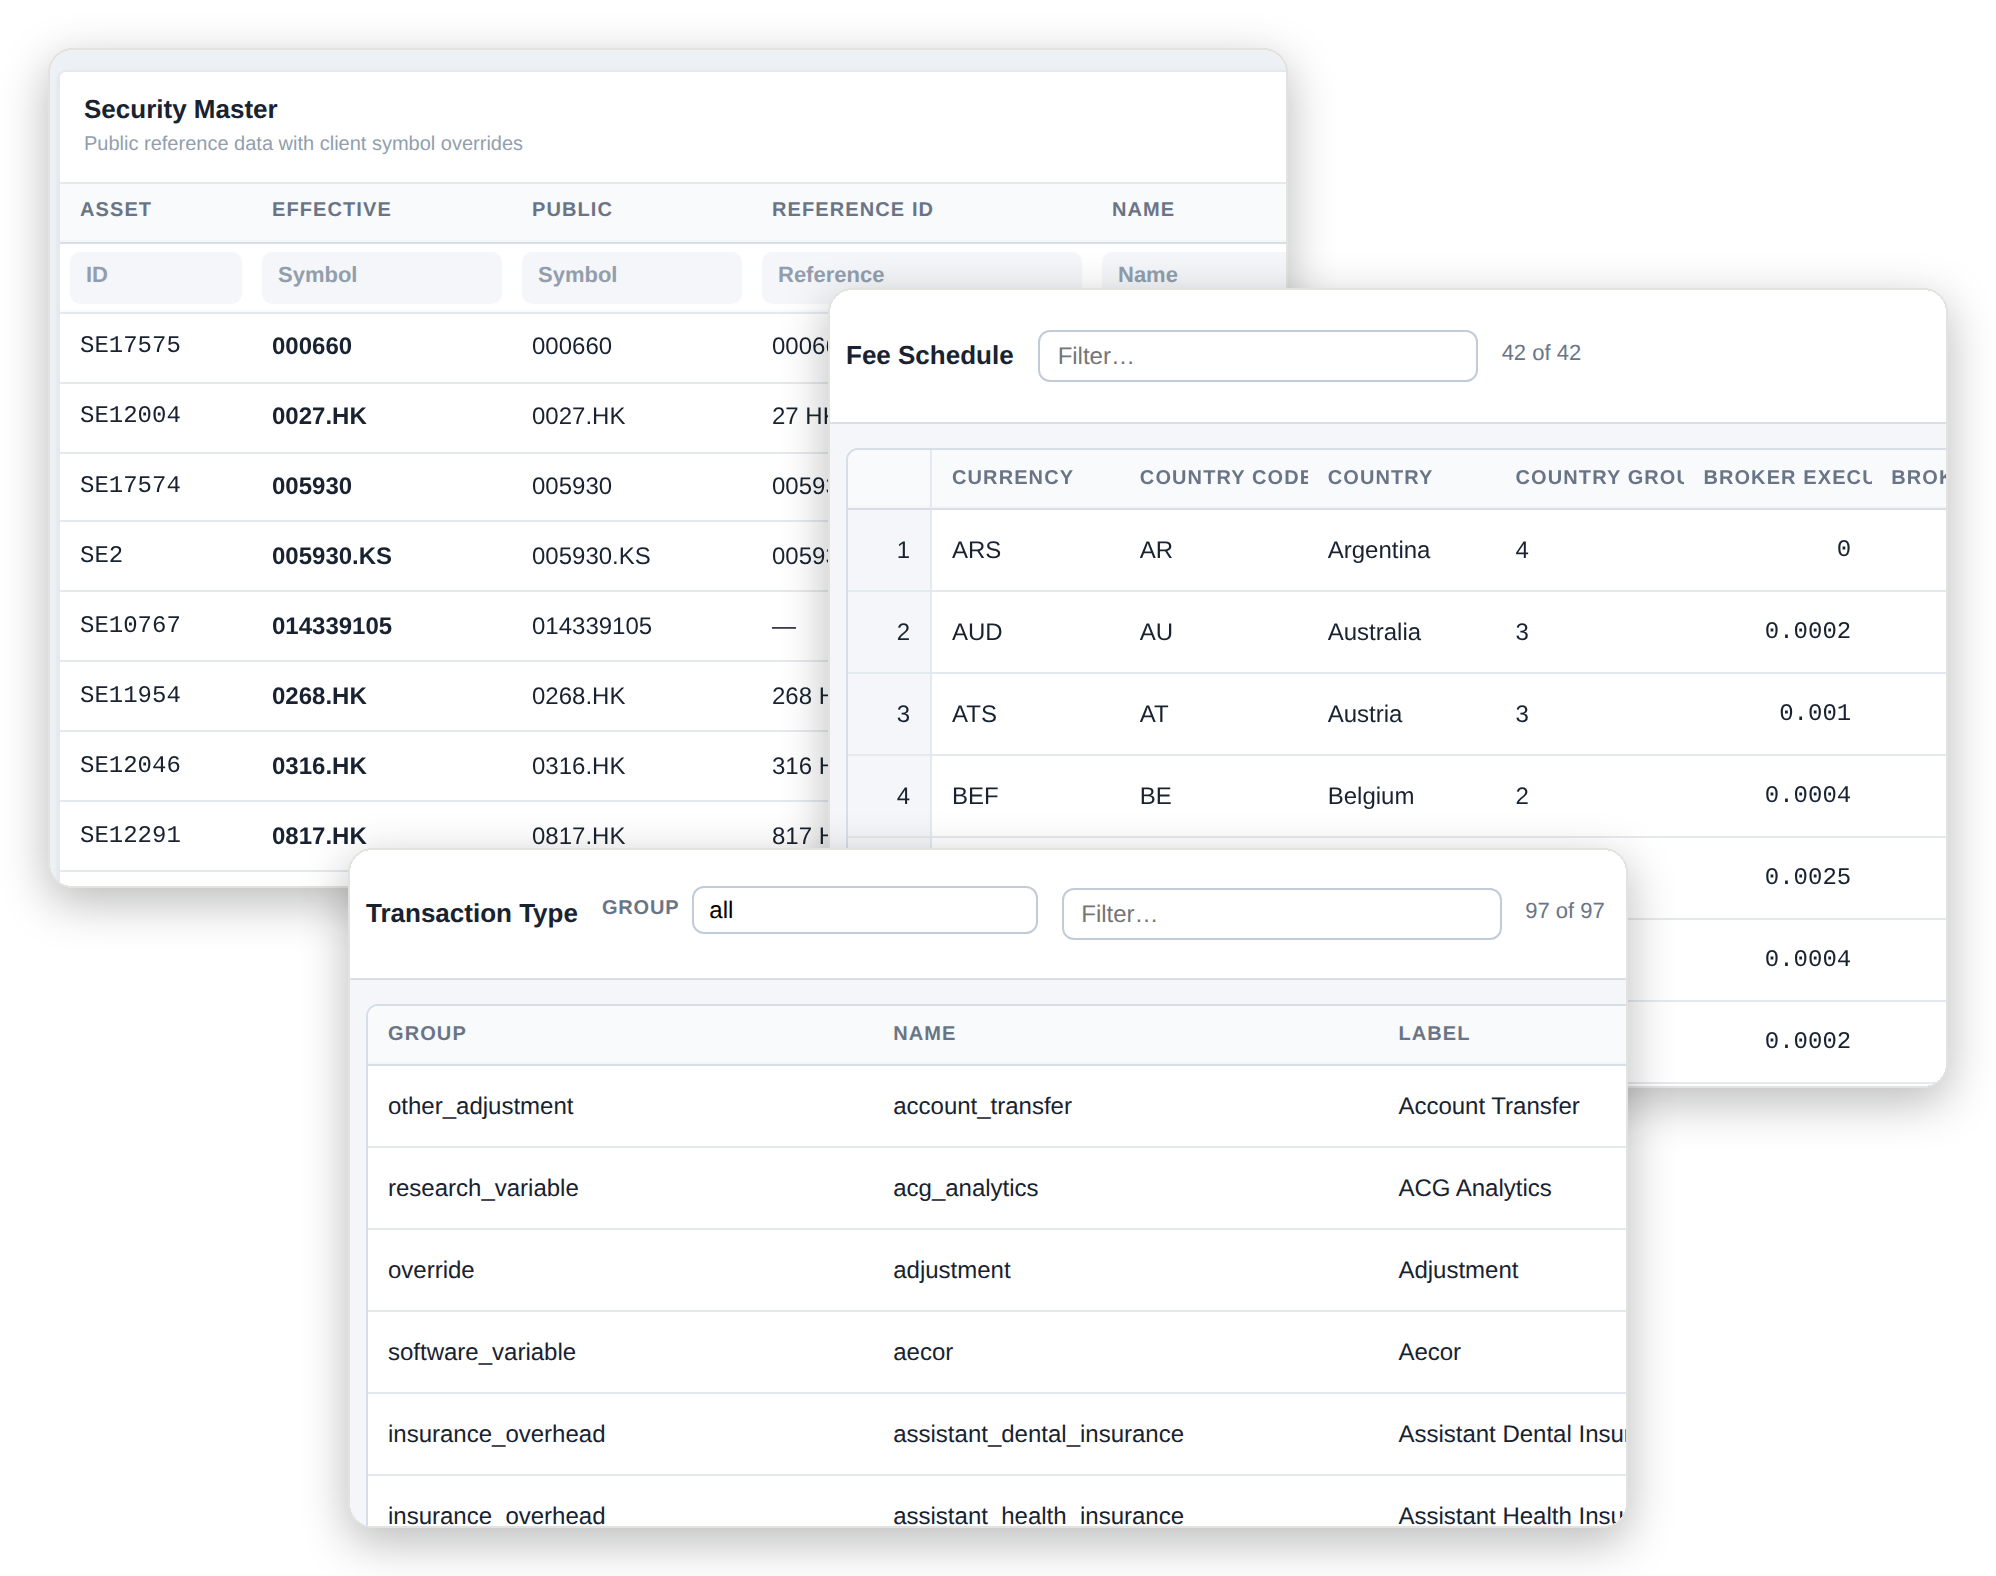The width and height of the screenshot is (1996, 1576).
Task: Select the aecor name cell
Action: point(923,1352)
